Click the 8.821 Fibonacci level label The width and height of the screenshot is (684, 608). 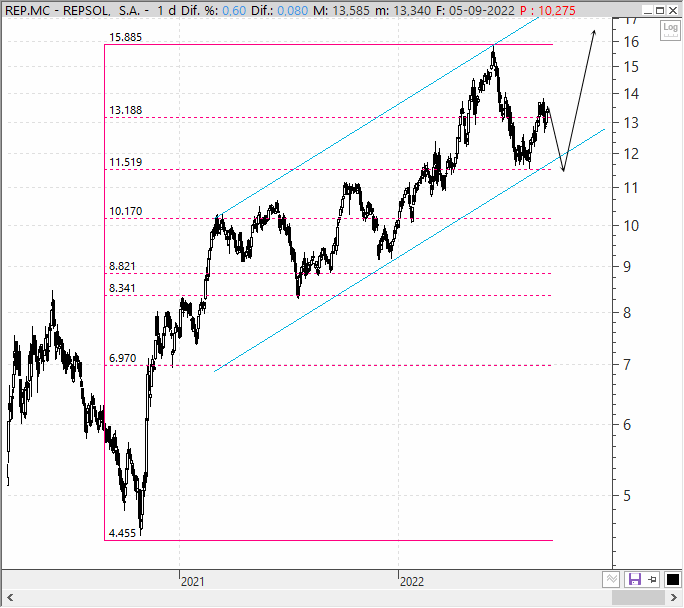tap(122, 266)
